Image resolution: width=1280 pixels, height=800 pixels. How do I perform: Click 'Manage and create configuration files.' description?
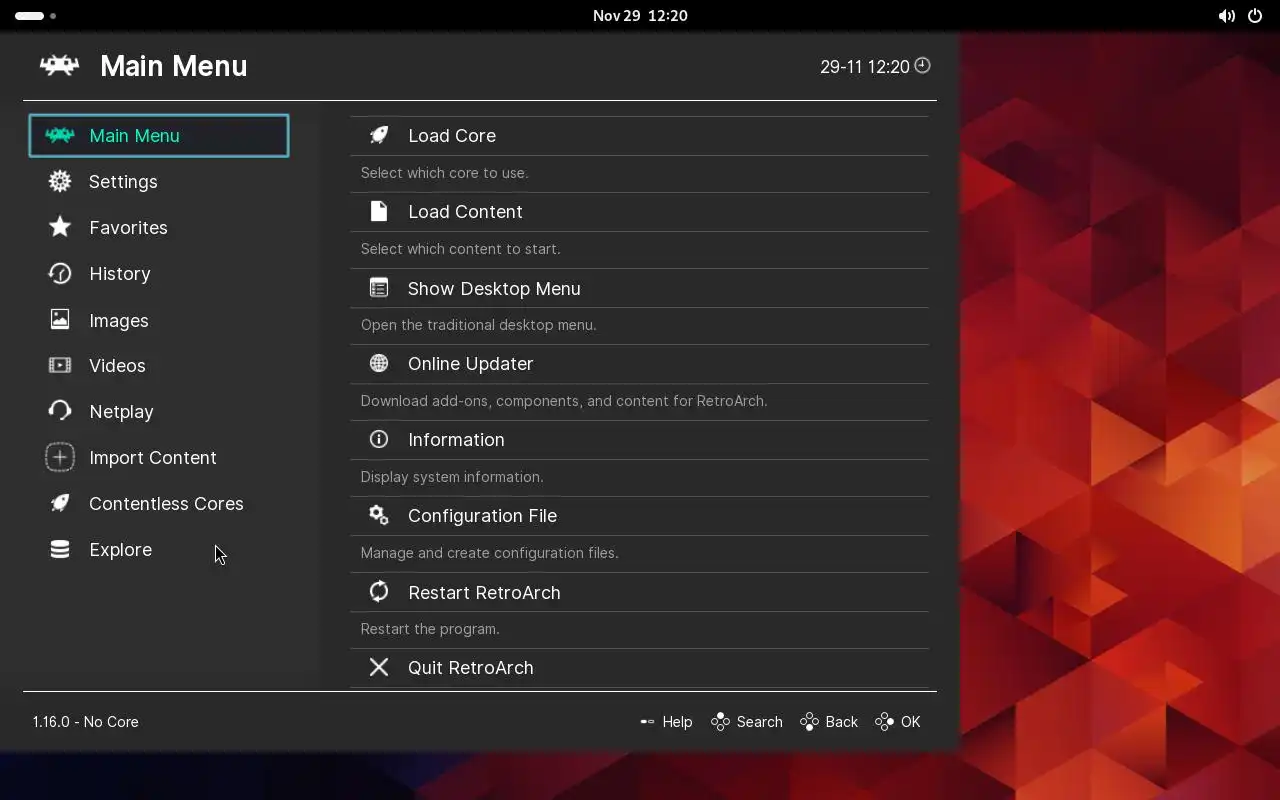click(489, 553)
